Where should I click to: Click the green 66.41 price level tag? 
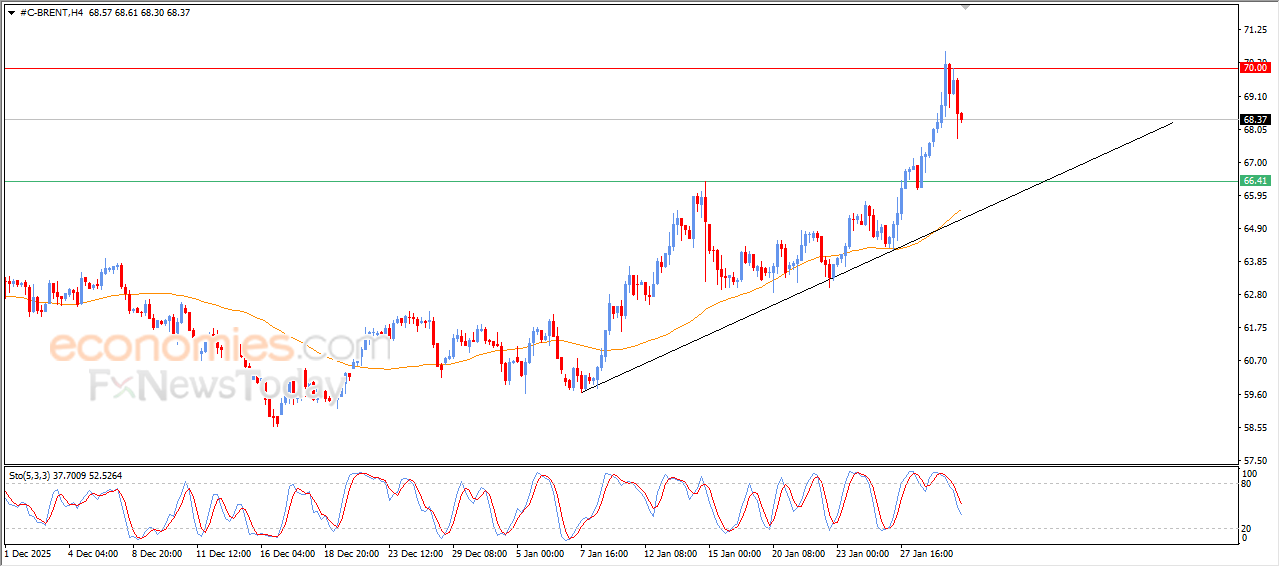[1254, 181]
